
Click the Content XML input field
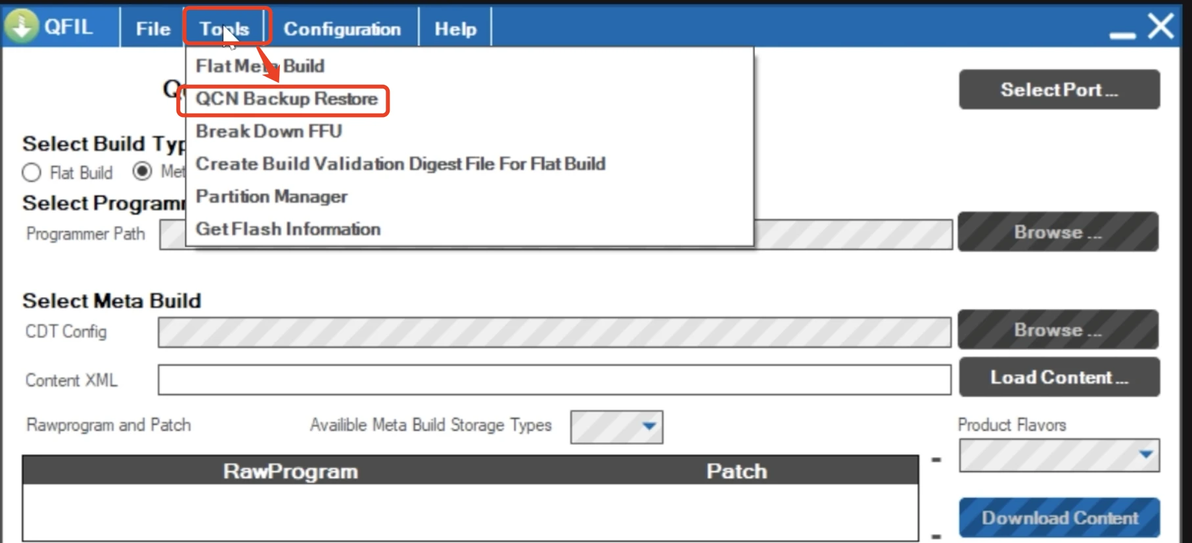tap(554, 380)
